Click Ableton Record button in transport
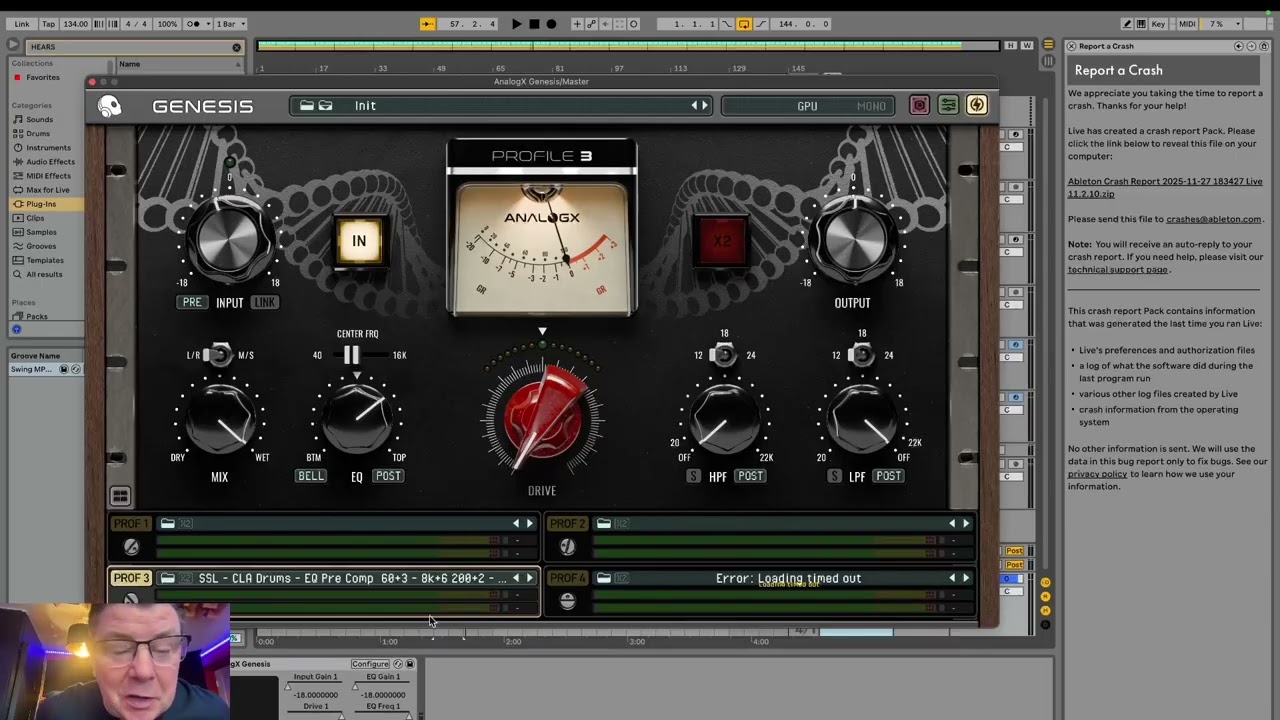1280x720 pixels. click(x=551, y=23)
